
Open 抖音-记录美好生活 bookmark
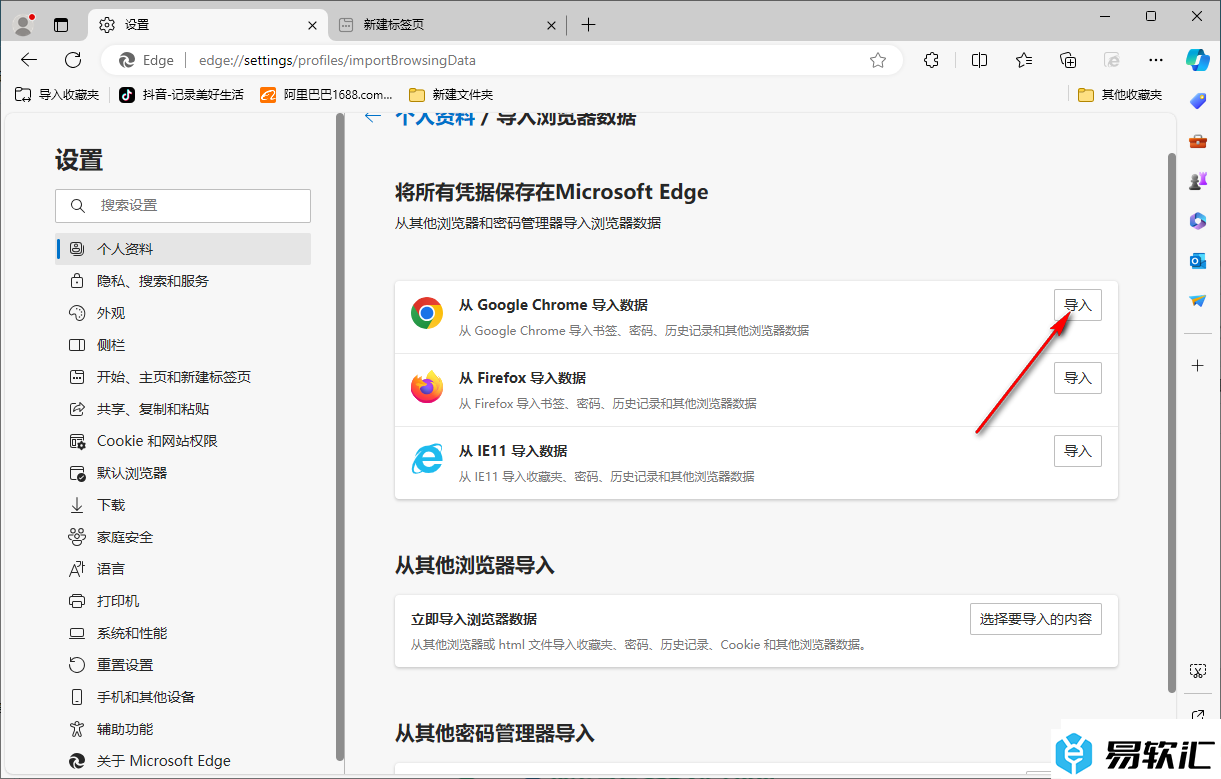click(181, 95)
